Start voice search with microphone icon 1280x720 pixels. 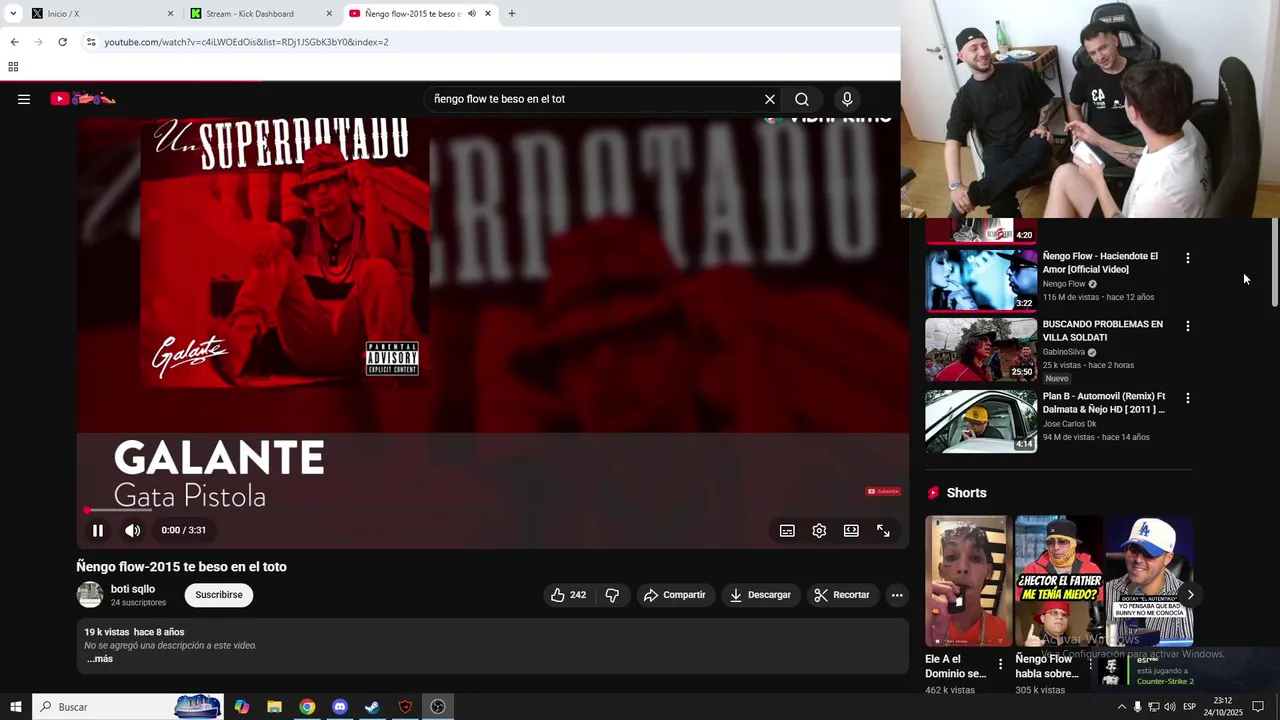(847, 99)
